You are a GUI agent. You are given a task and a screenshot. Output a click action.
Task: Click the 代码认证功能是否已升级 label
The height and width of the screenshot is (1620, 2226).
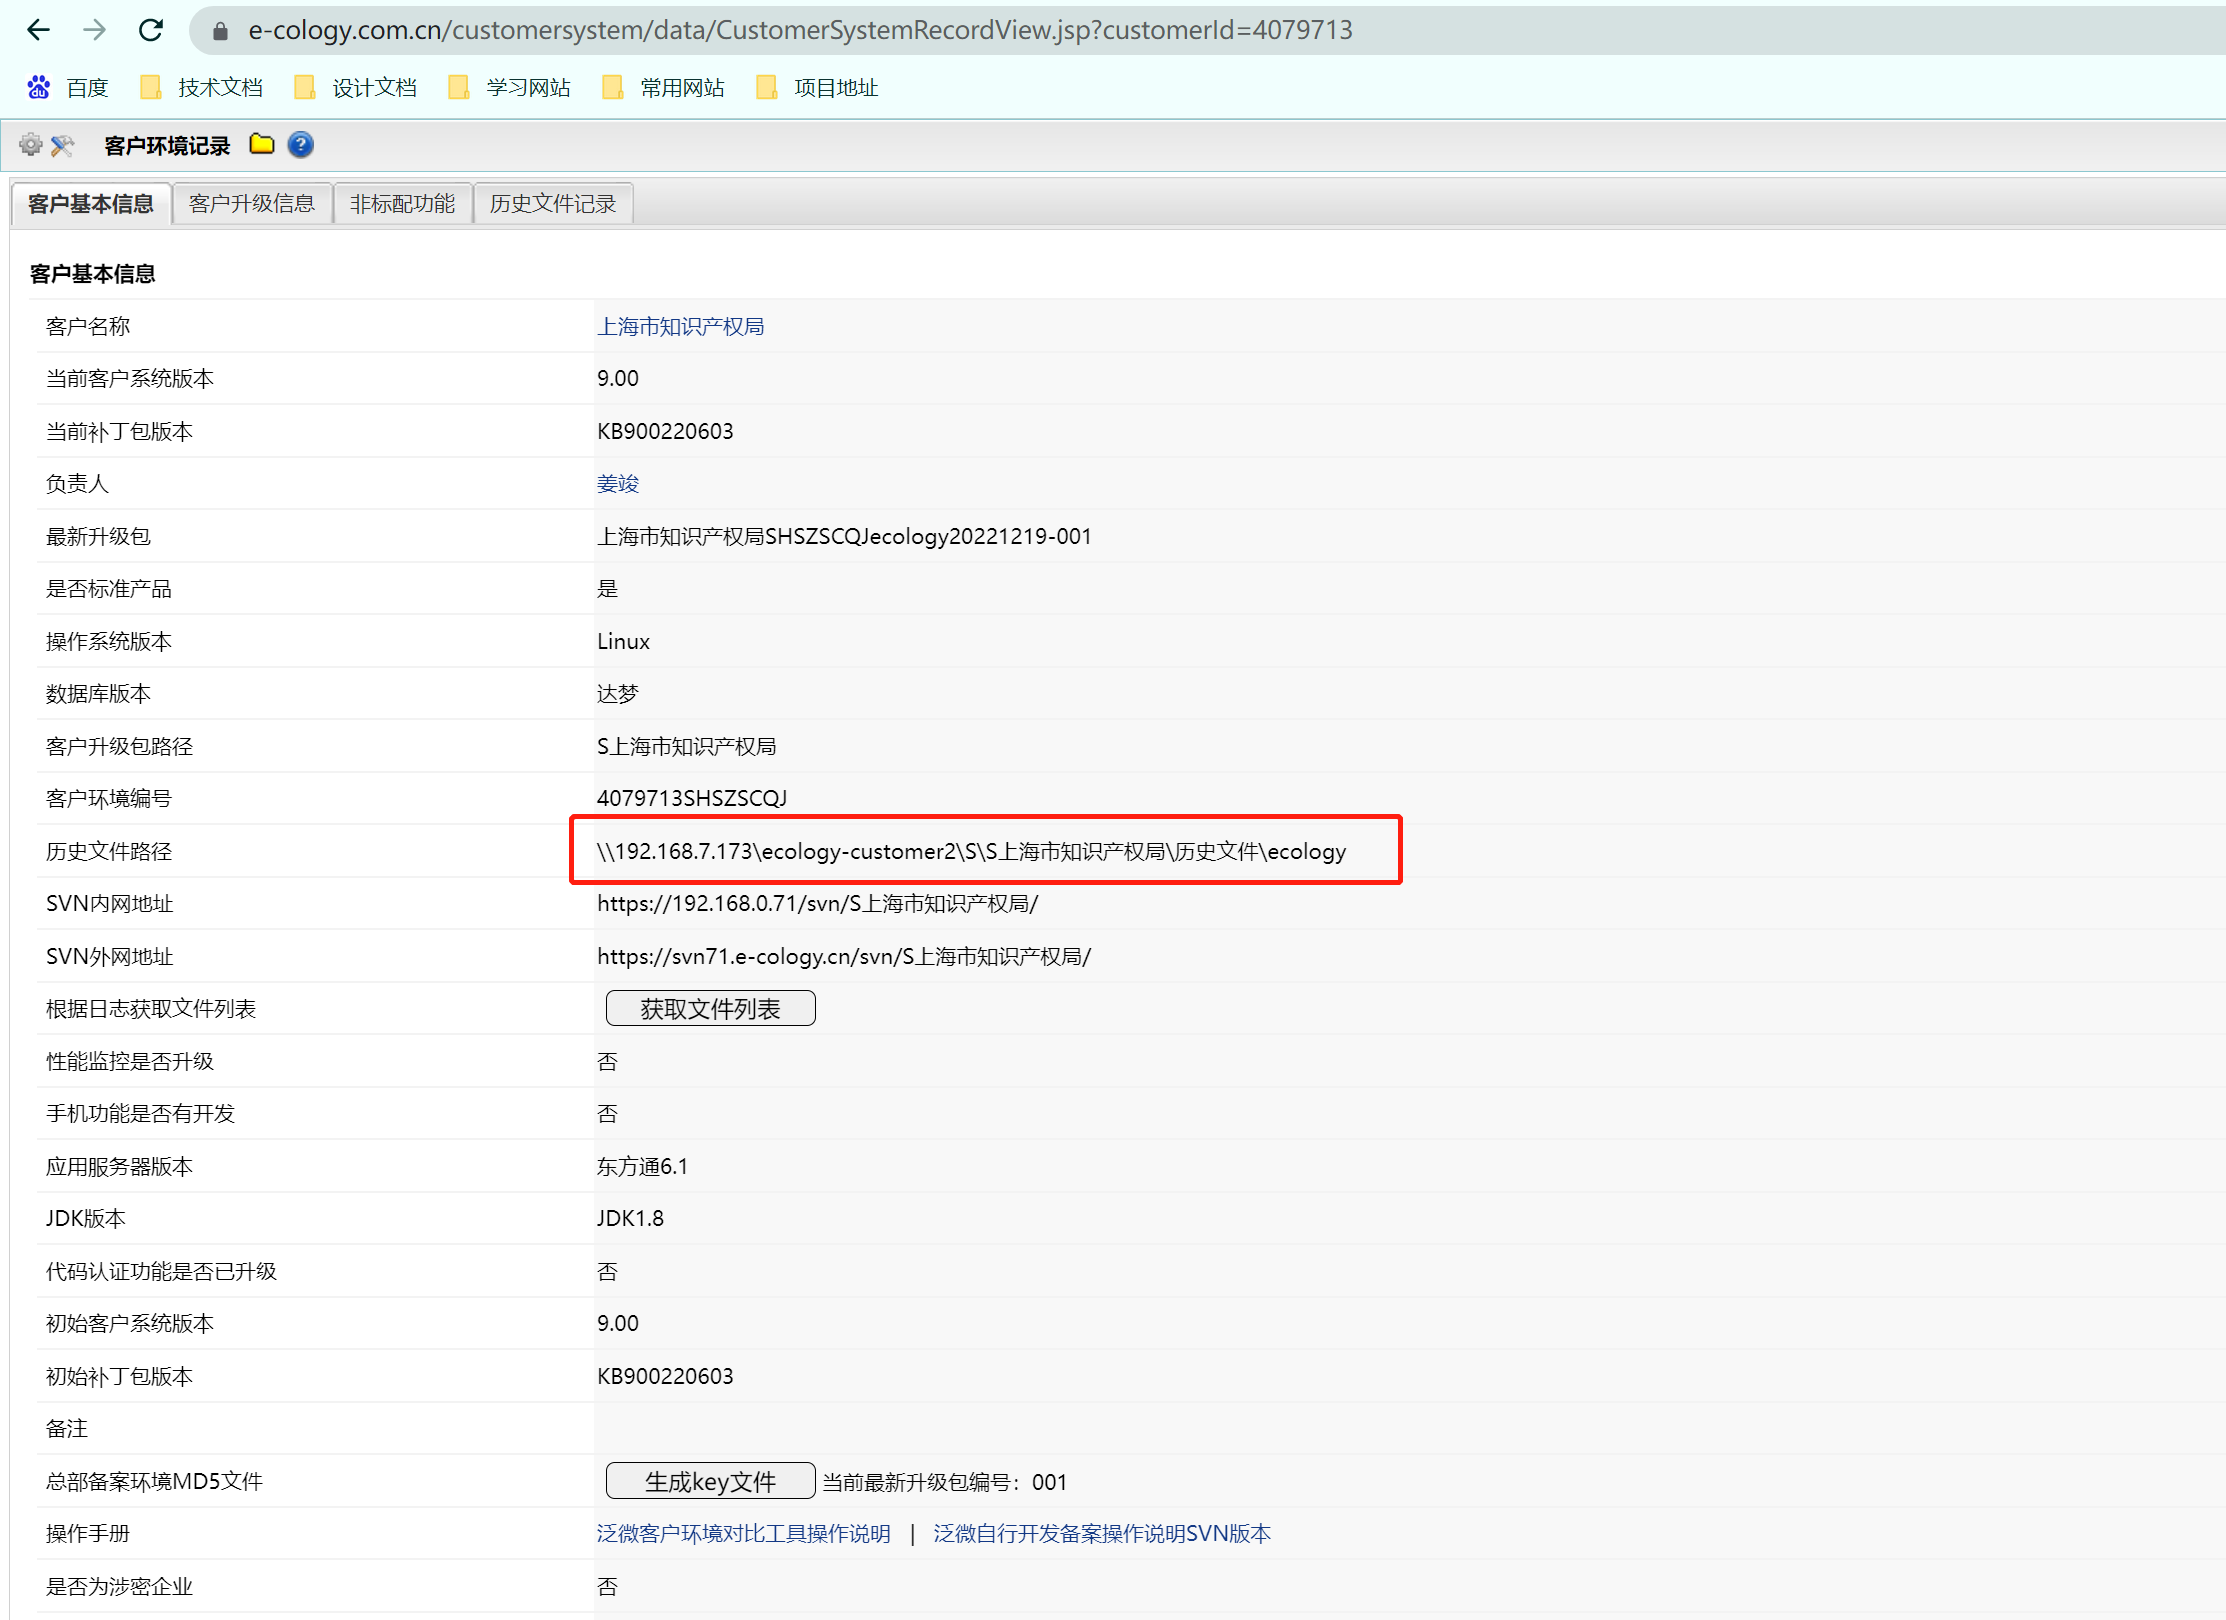coord(161,1272)
